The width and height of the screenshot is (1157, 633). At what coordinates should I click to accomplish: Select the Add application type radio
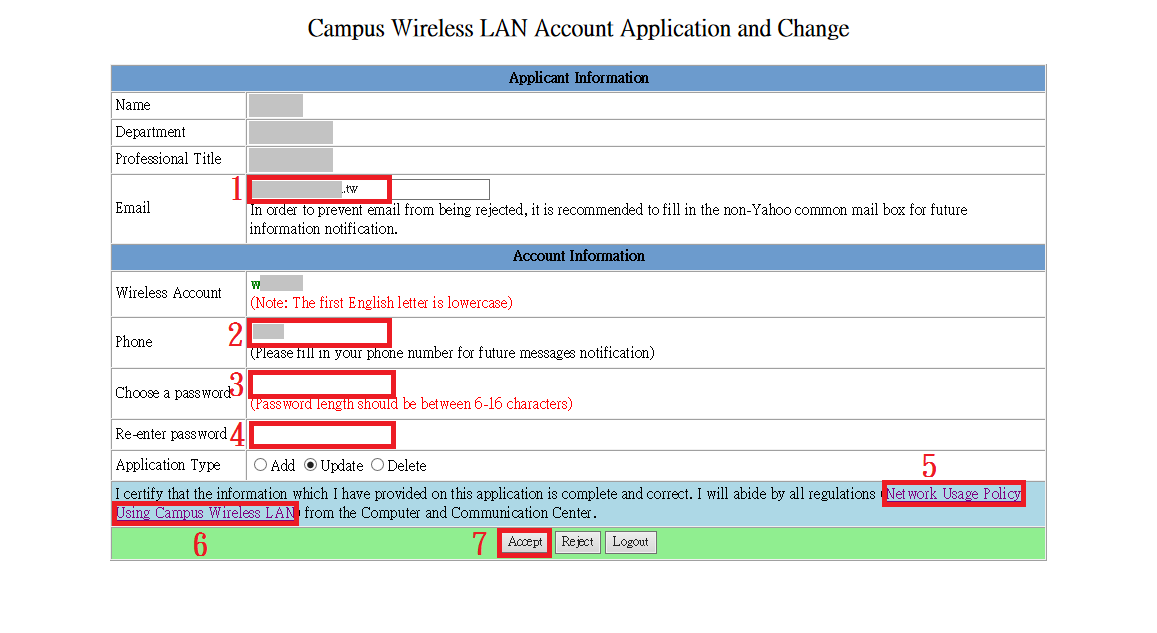[261, 465]
